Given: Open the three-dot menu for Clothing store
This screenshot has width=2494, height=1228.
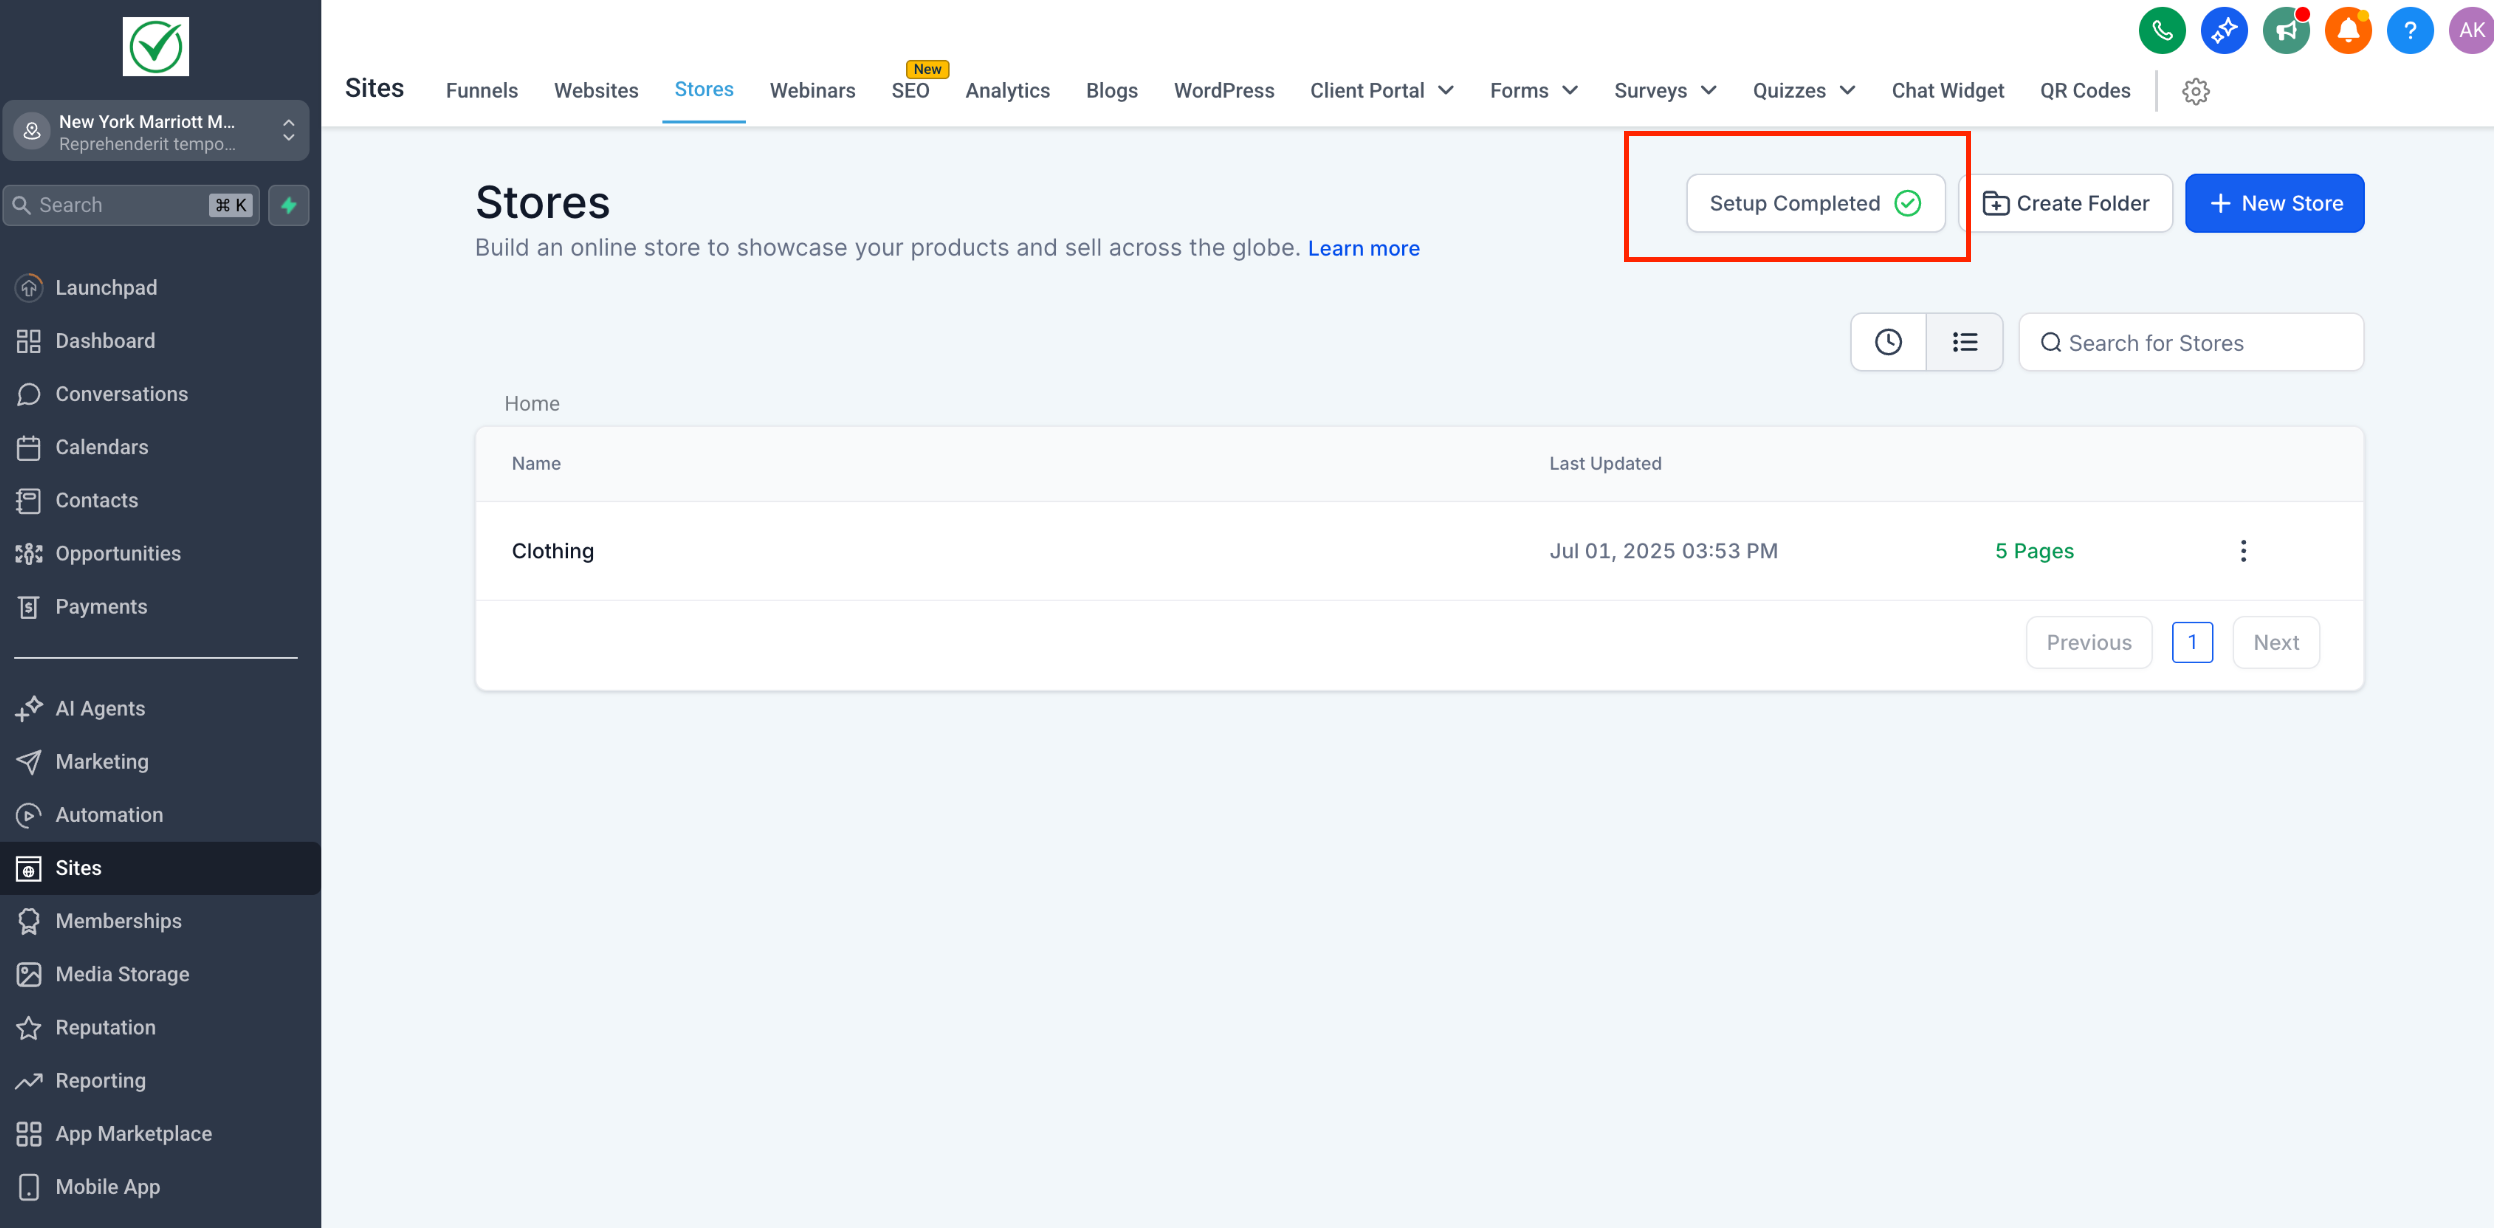Looking at the screenshot, I should [2243, 551].
